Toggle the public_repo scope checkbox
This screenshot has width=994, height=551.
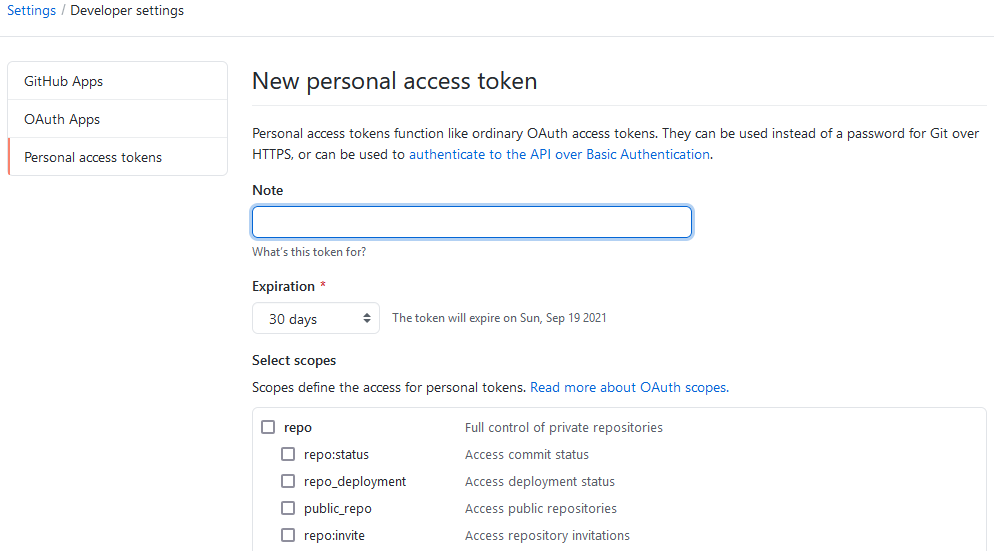coord(288,508)
